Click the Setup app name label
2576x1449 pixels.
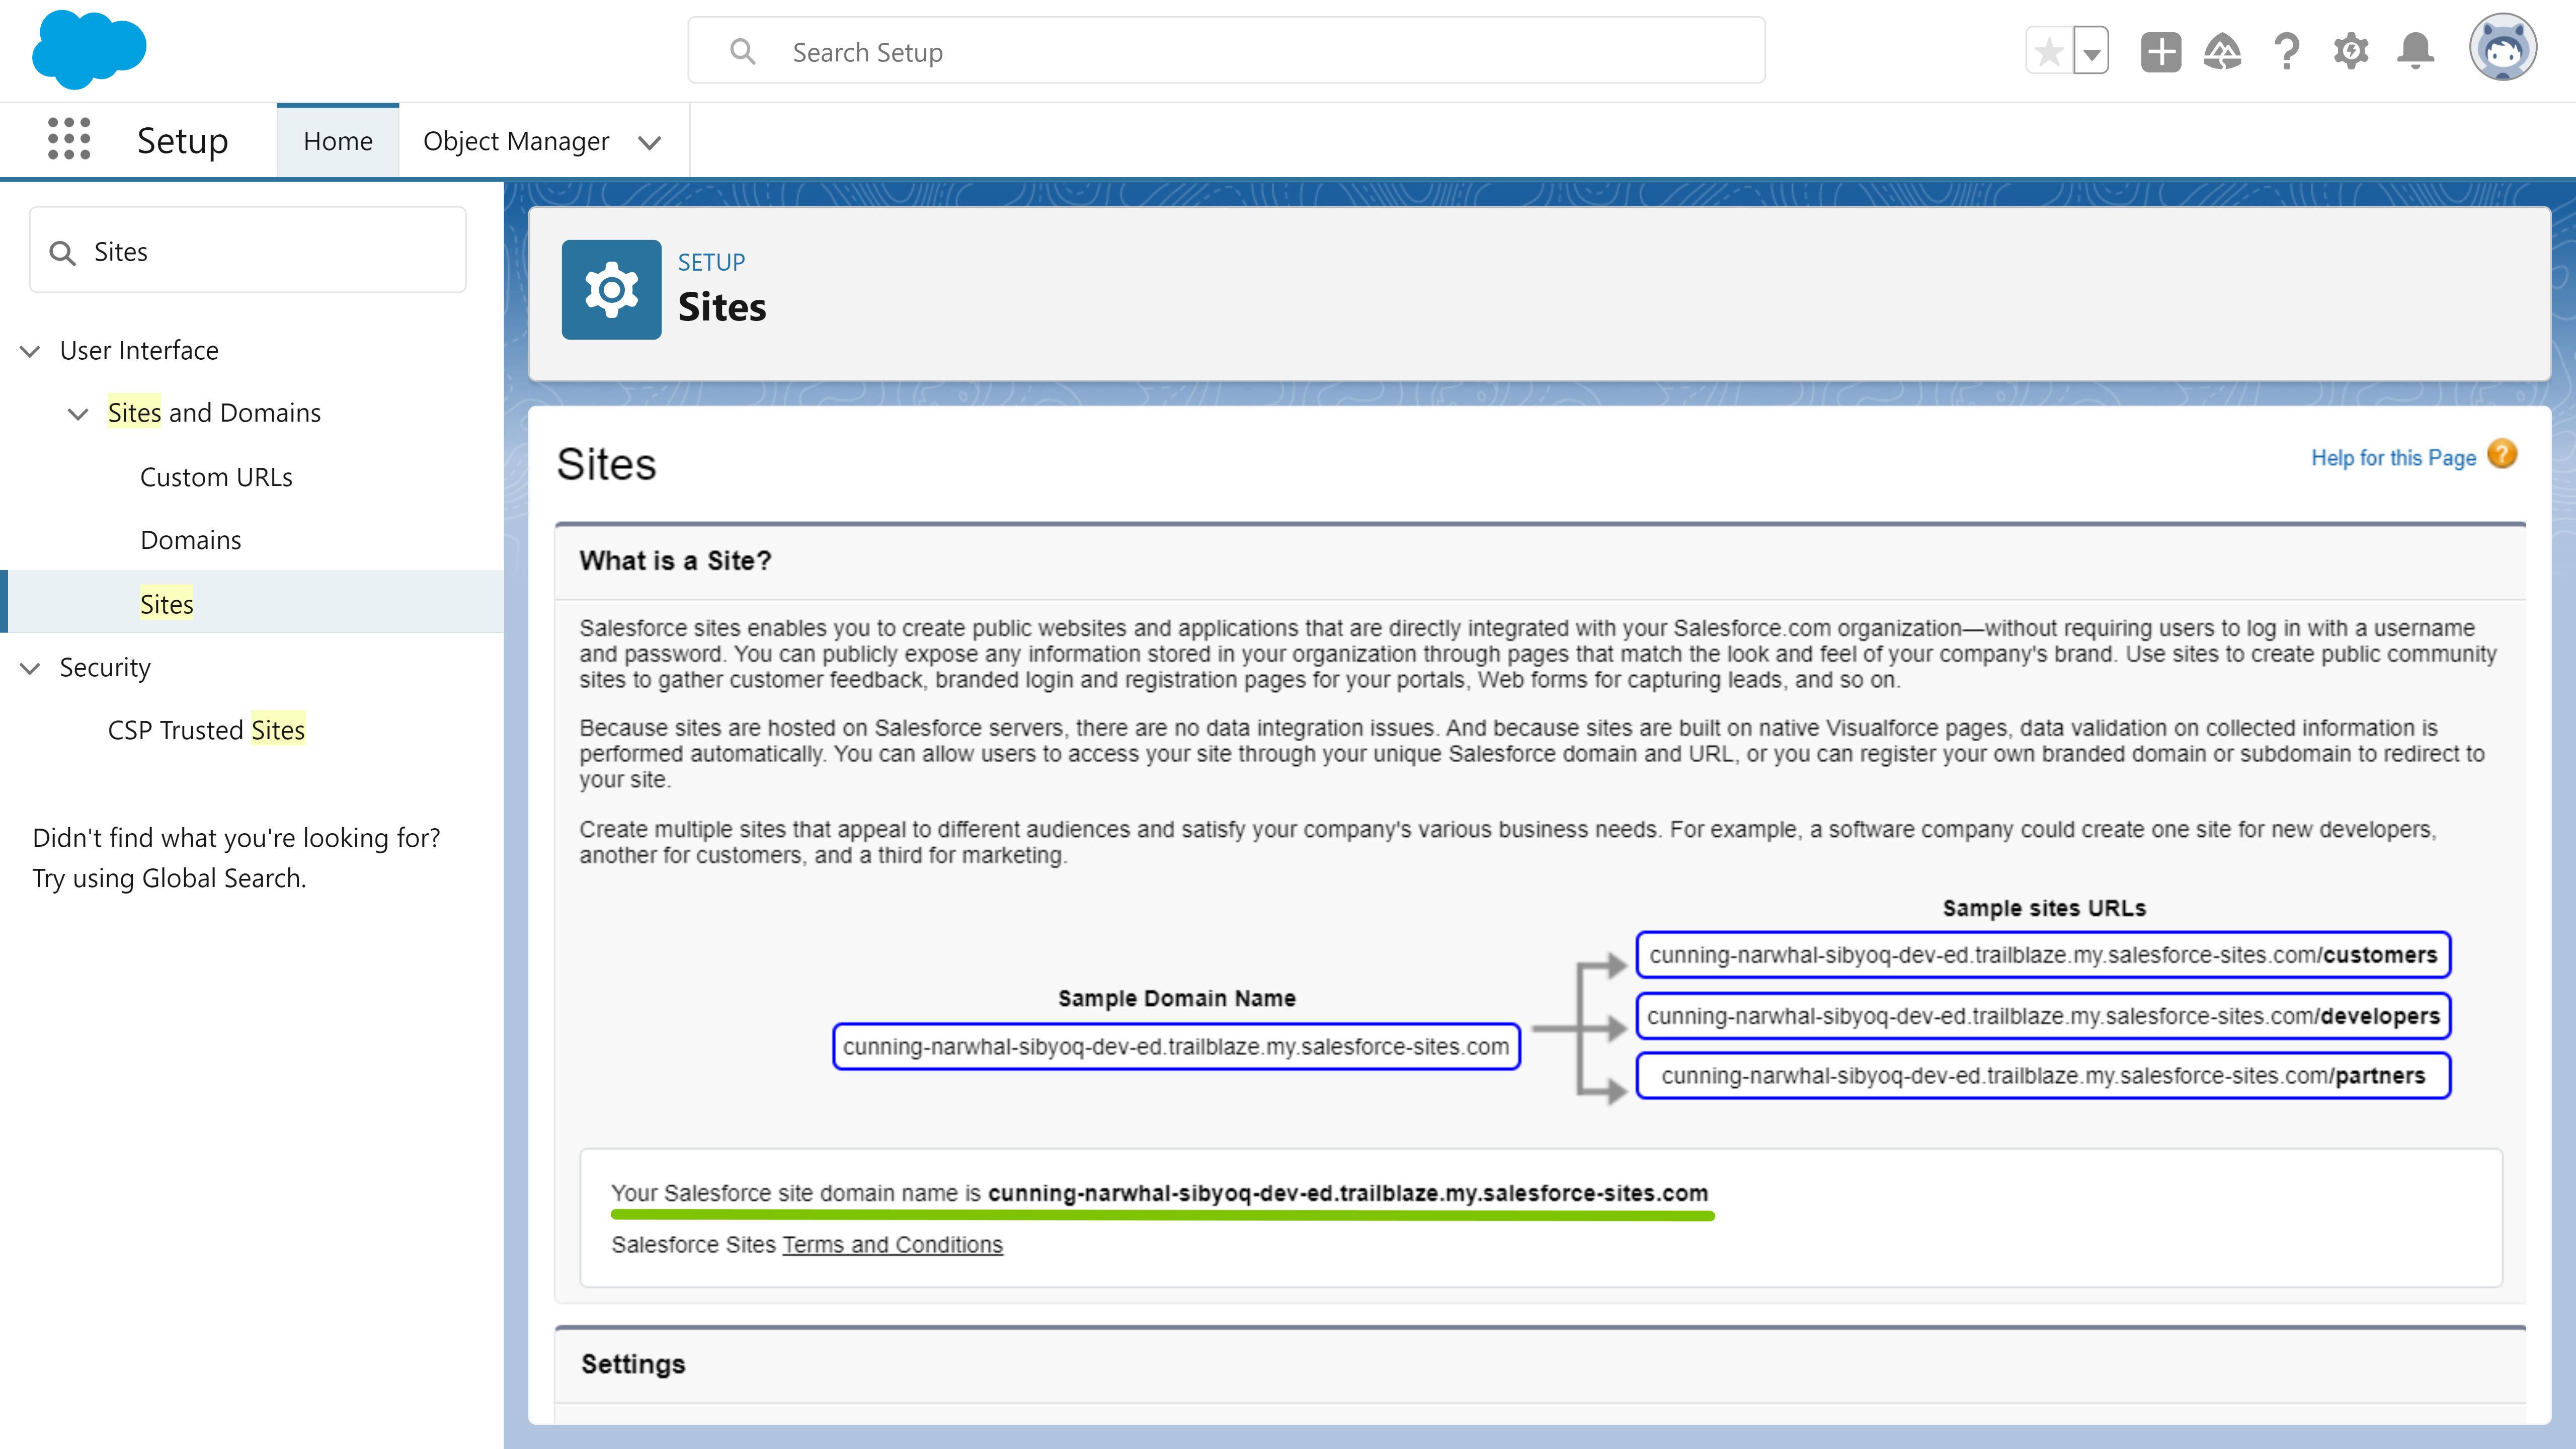click(182, 141)
